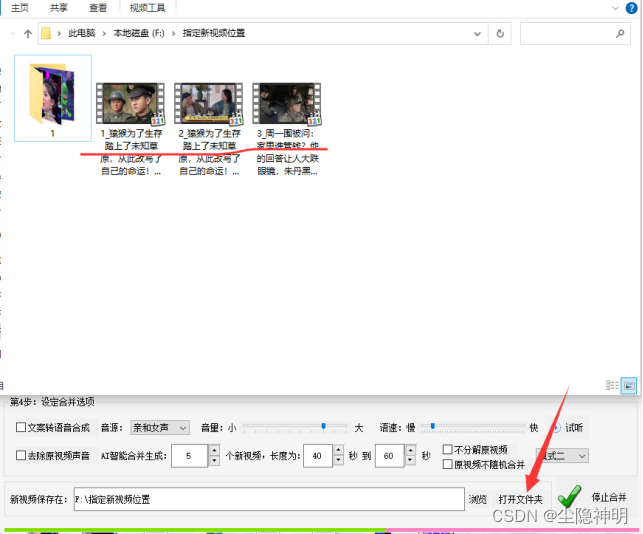Viewport: 643px width, 534px height.
Task: Select the video file starting 1_猿猴为了生存
Action: (131, 129)
